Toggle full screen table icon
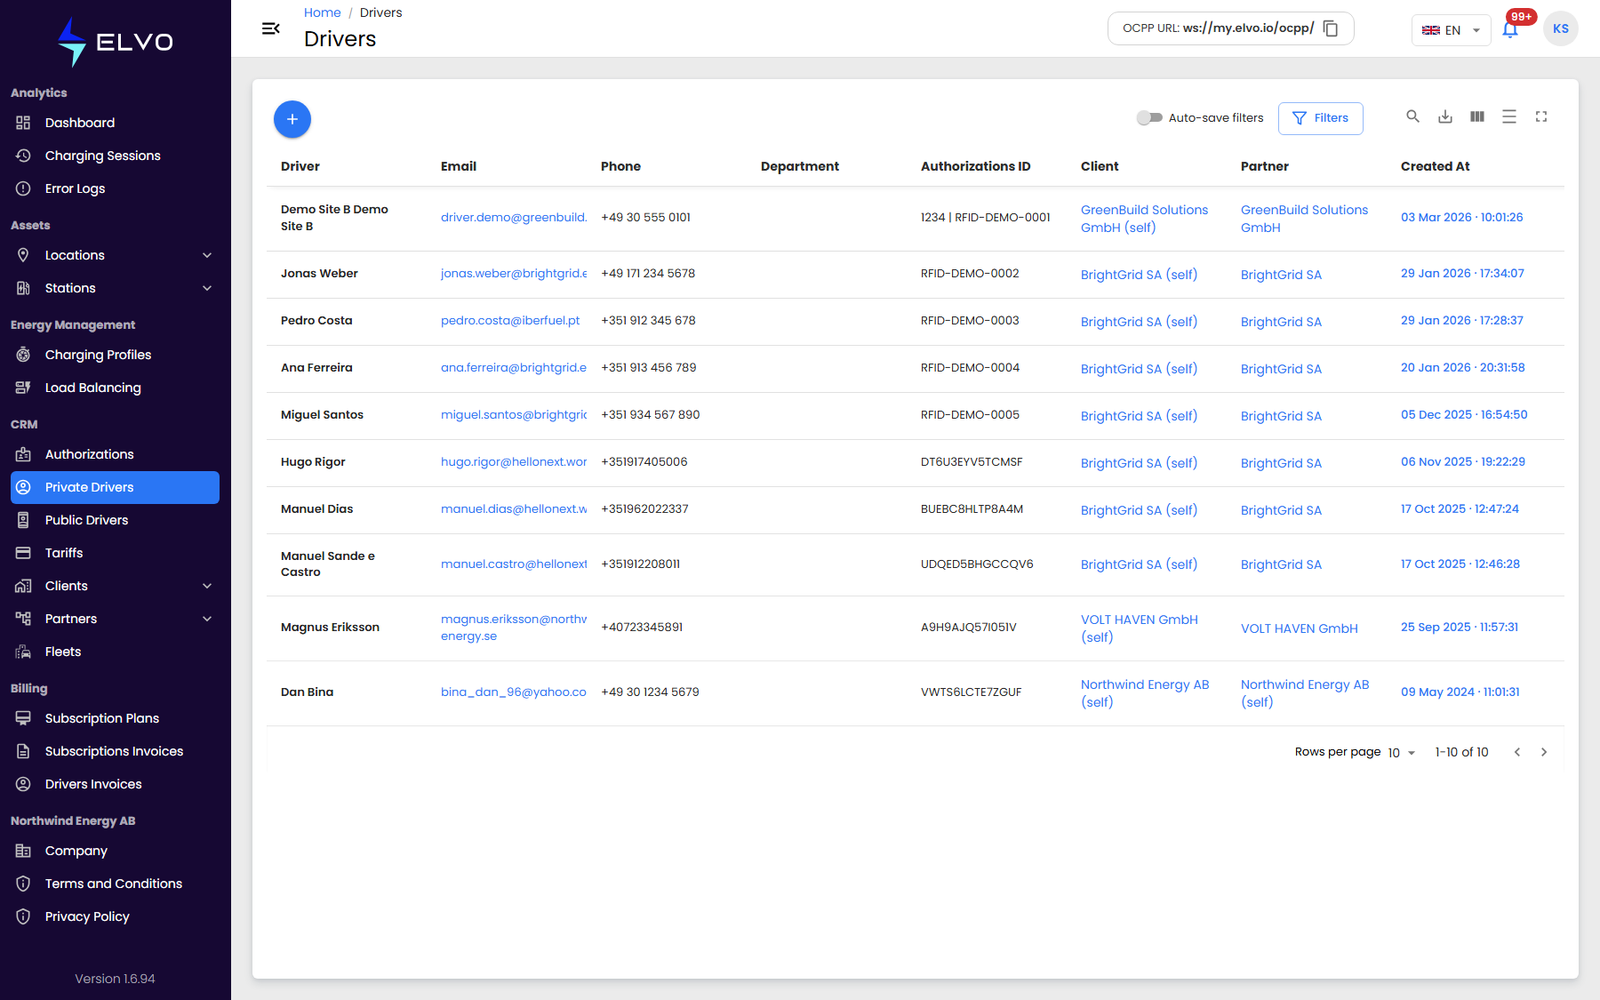Screen dimensions: 1600x1000 (1541, 117)
